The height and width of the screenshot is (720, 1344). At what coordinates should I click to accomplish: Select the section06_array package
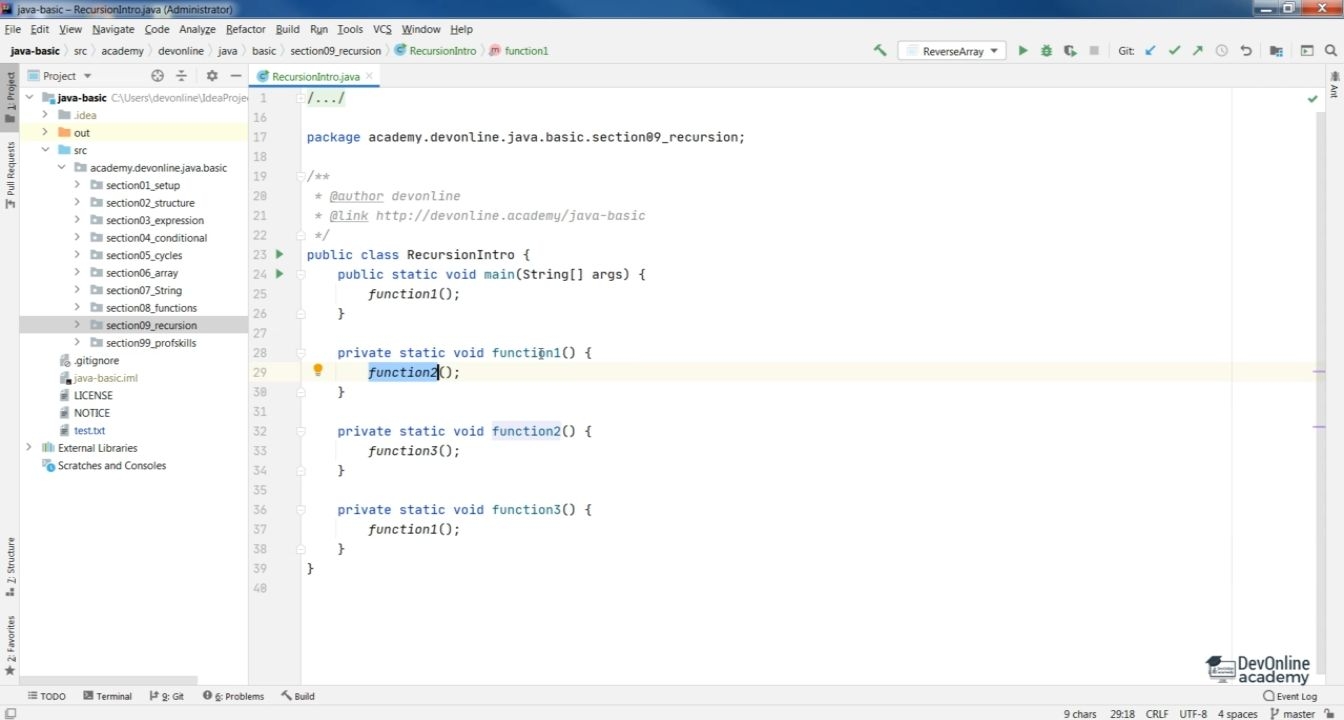(142, 273)
